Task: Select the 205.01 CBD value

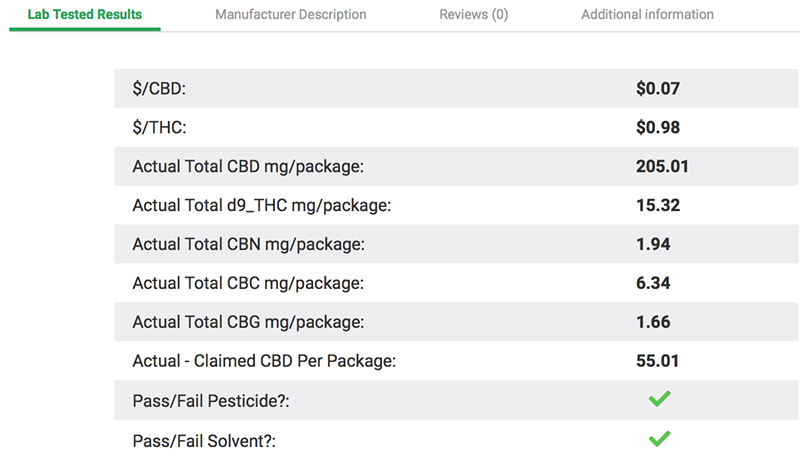Action: pos(662,166)
